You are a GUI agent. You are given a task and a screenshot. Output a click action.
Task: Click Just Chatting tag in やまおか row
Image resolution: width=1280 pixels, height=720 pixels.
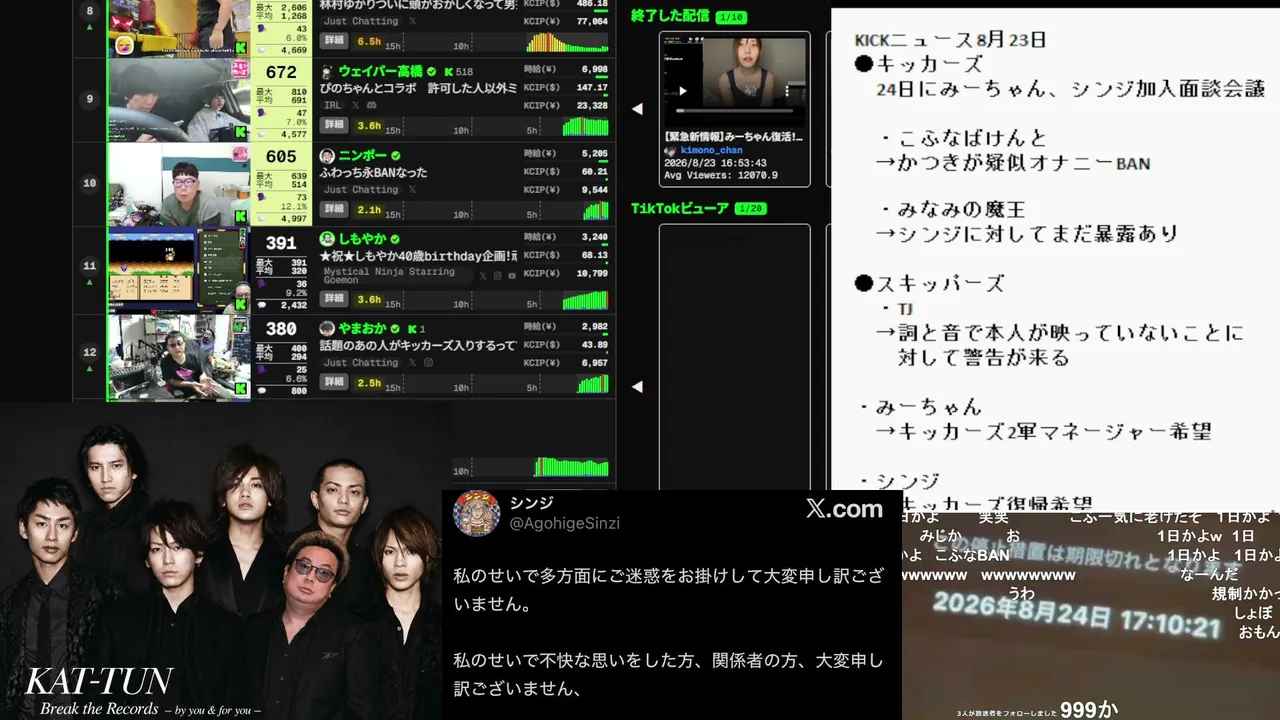coord(361,362)
